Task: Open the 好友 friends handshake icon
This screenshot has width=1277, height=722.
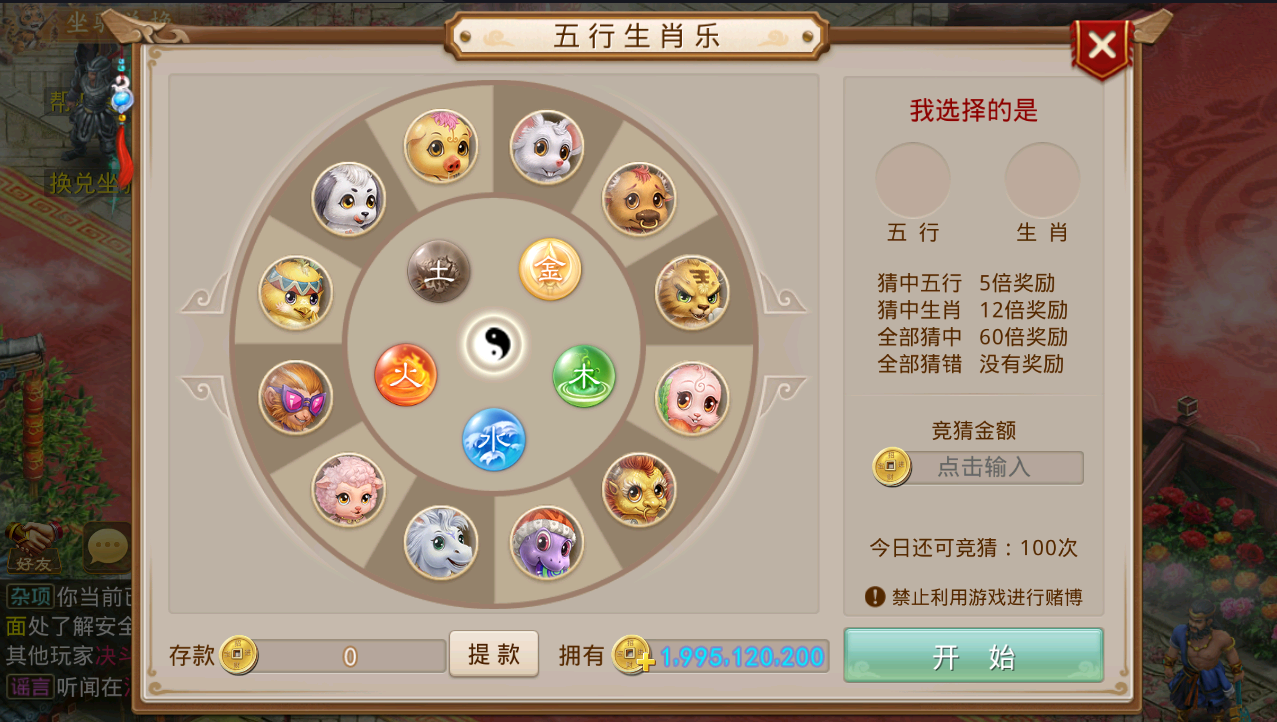Action: pos(32,547)
